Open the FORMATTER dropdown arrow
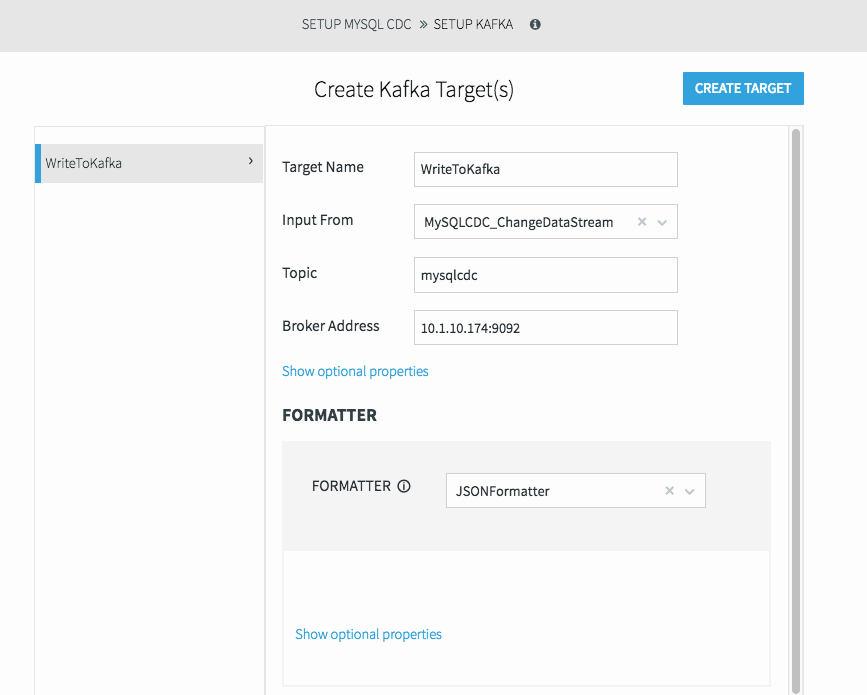 tap(690, 491)
